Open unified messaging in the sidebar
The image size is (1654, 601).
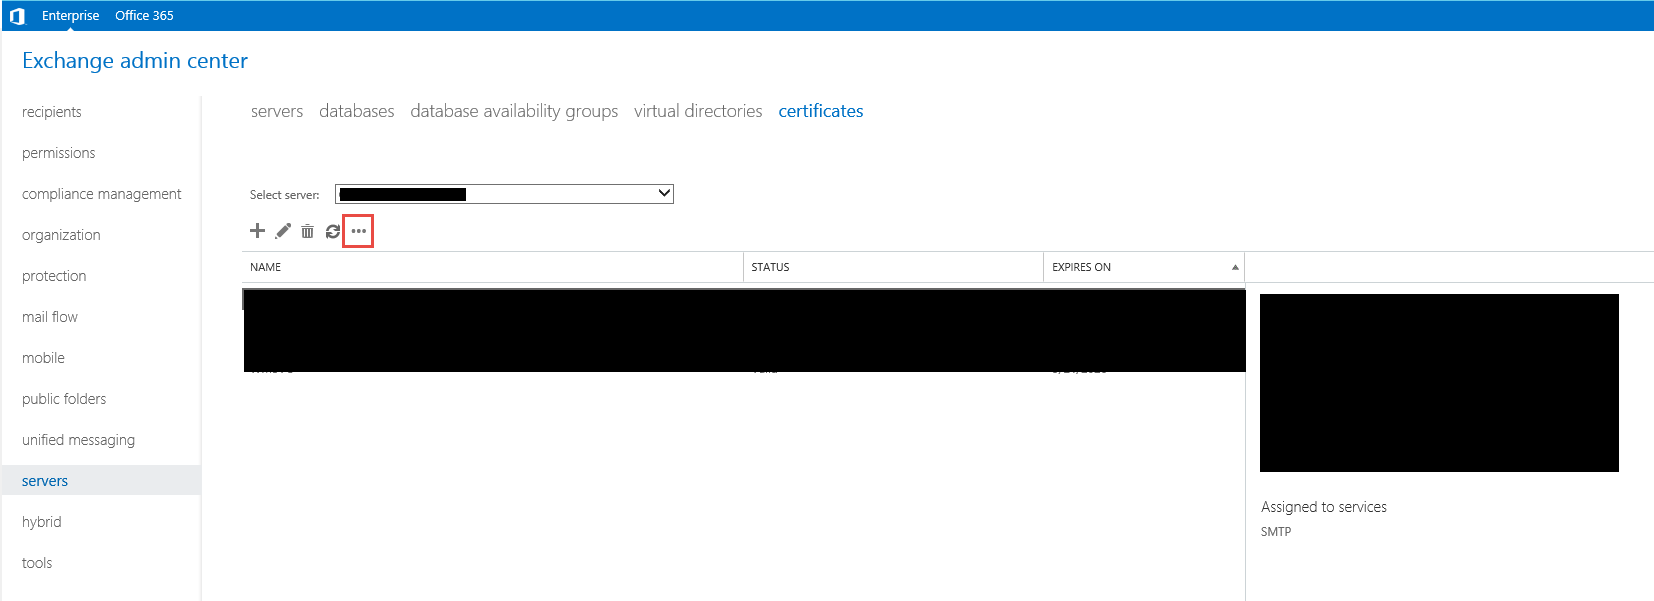(x=78, y=440)
